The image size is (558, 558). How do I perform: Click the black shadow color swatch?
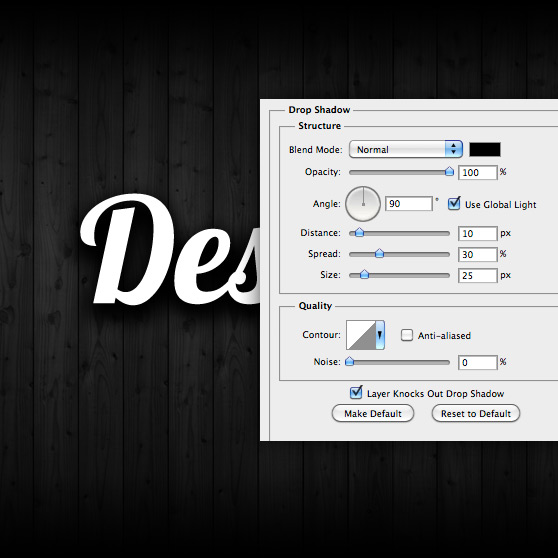point(485,149)
